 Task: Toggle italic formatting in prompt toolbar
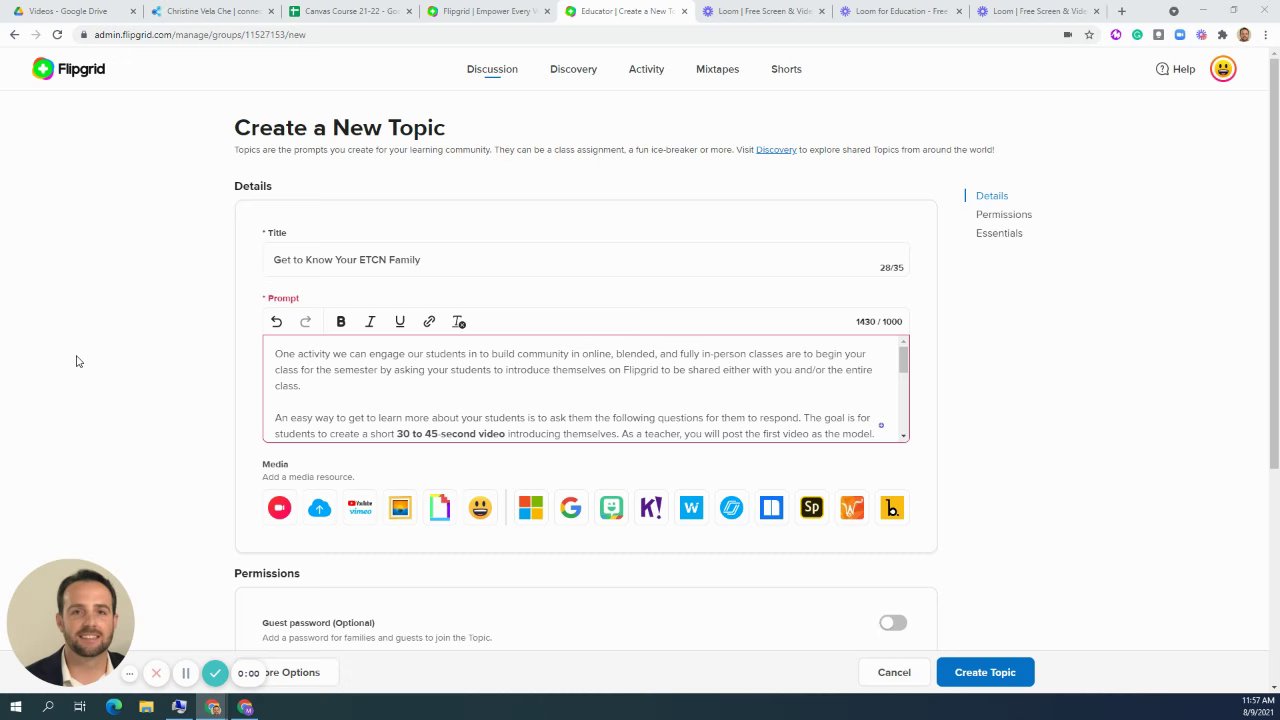point(370,322)
